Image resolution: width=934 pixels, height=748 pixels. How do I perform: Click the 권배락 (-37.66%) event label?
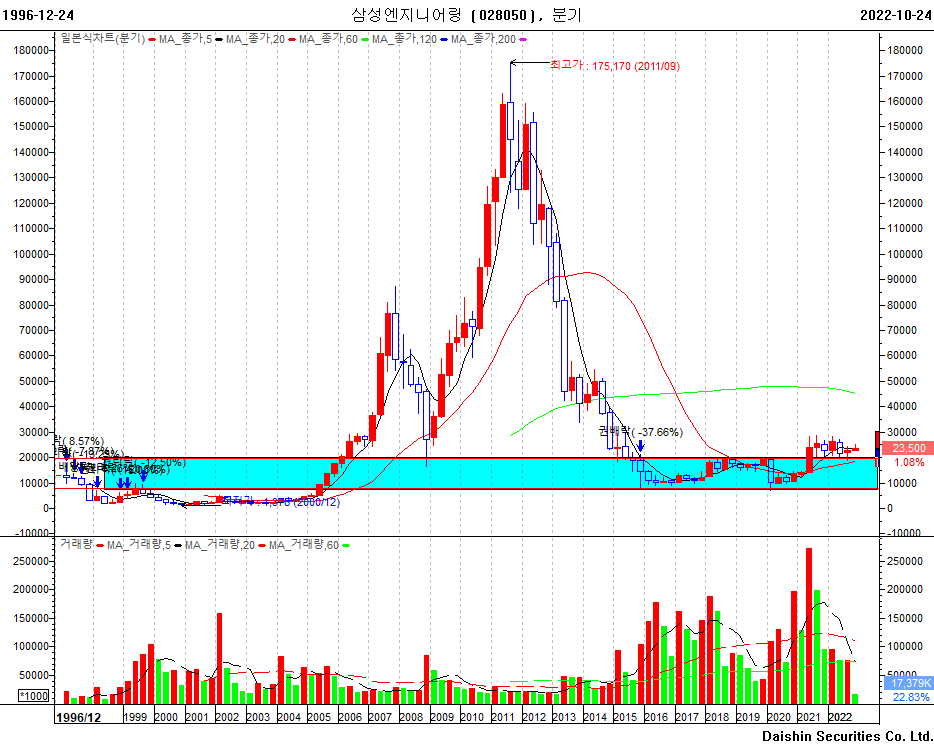(641, 432)
